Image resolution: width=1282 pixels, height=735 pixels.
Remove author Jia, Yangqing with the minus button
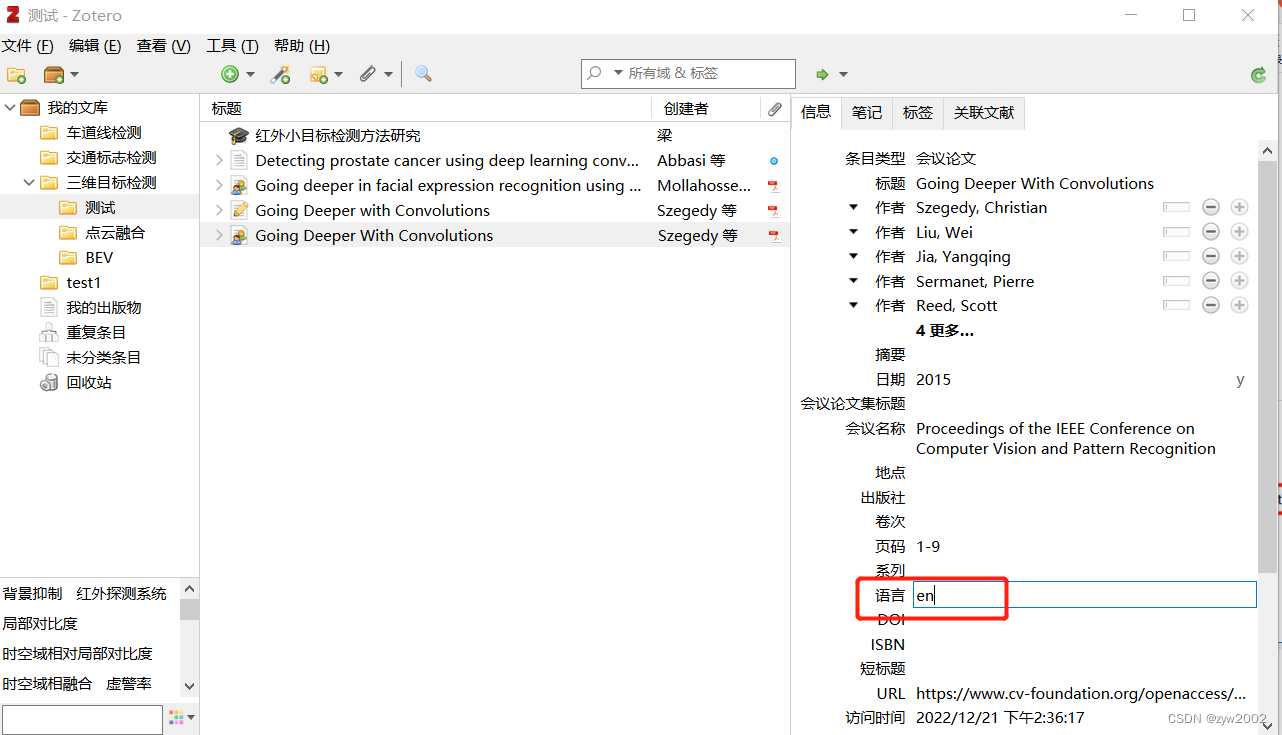[x=1211, y=256]
